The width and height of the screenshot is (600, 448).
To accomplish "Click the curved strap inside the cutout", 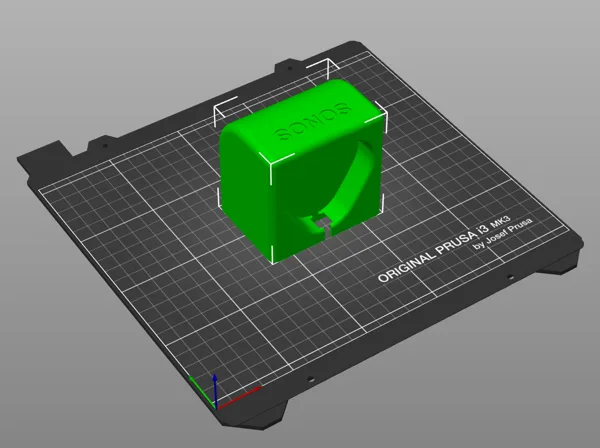I will point(352,178).
